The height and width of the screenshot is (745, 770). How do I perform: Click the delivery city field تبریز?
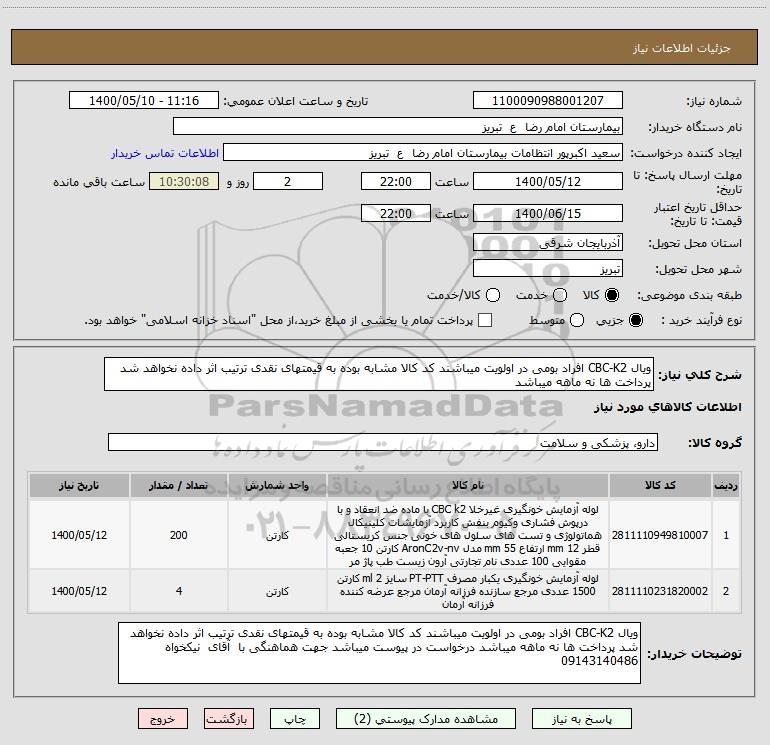click(548, 269)
